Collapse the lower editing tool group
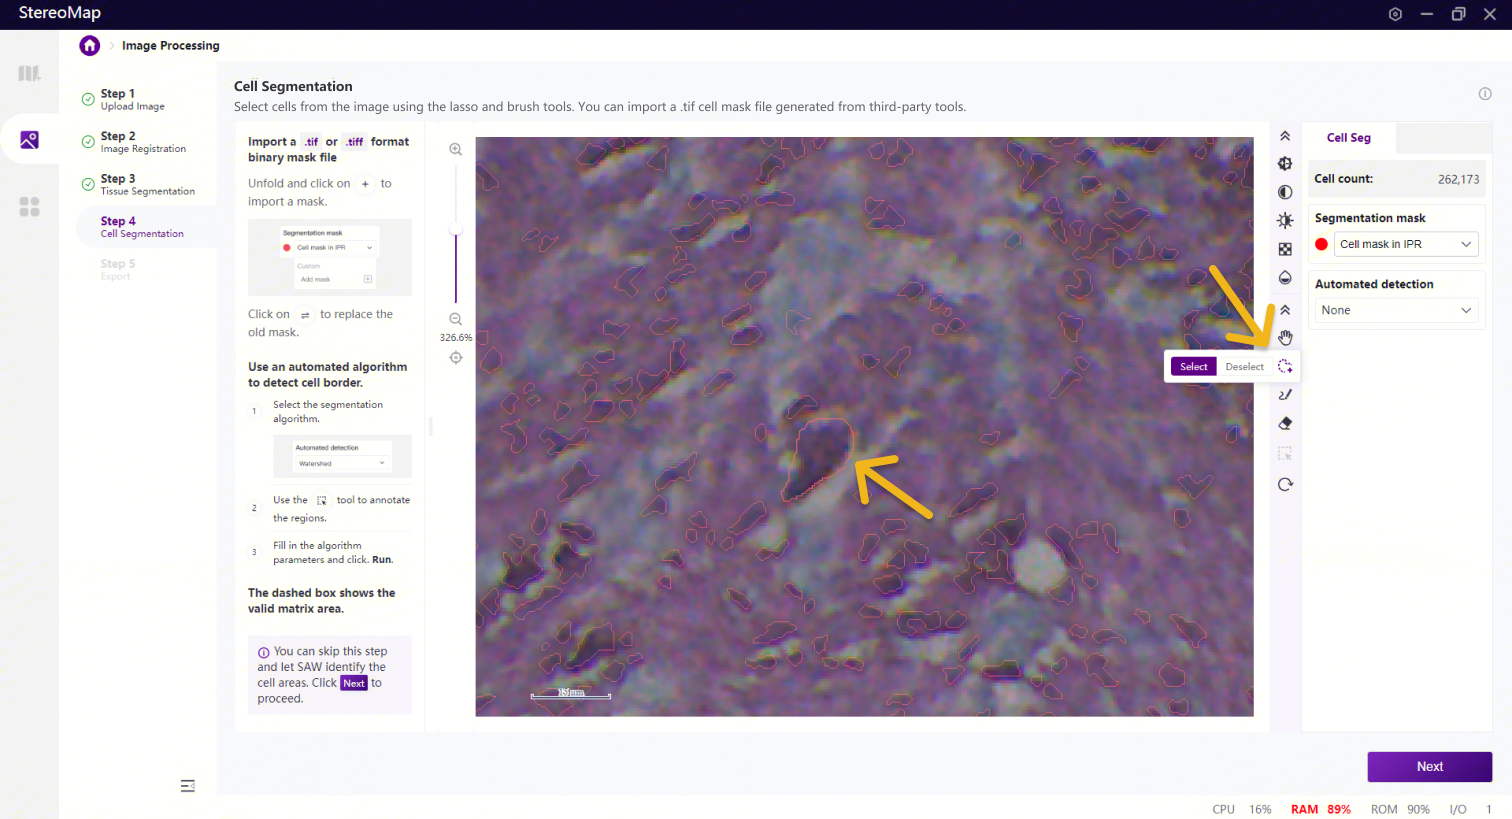This screenshot has height=819, width=1512. [1285, 310]
